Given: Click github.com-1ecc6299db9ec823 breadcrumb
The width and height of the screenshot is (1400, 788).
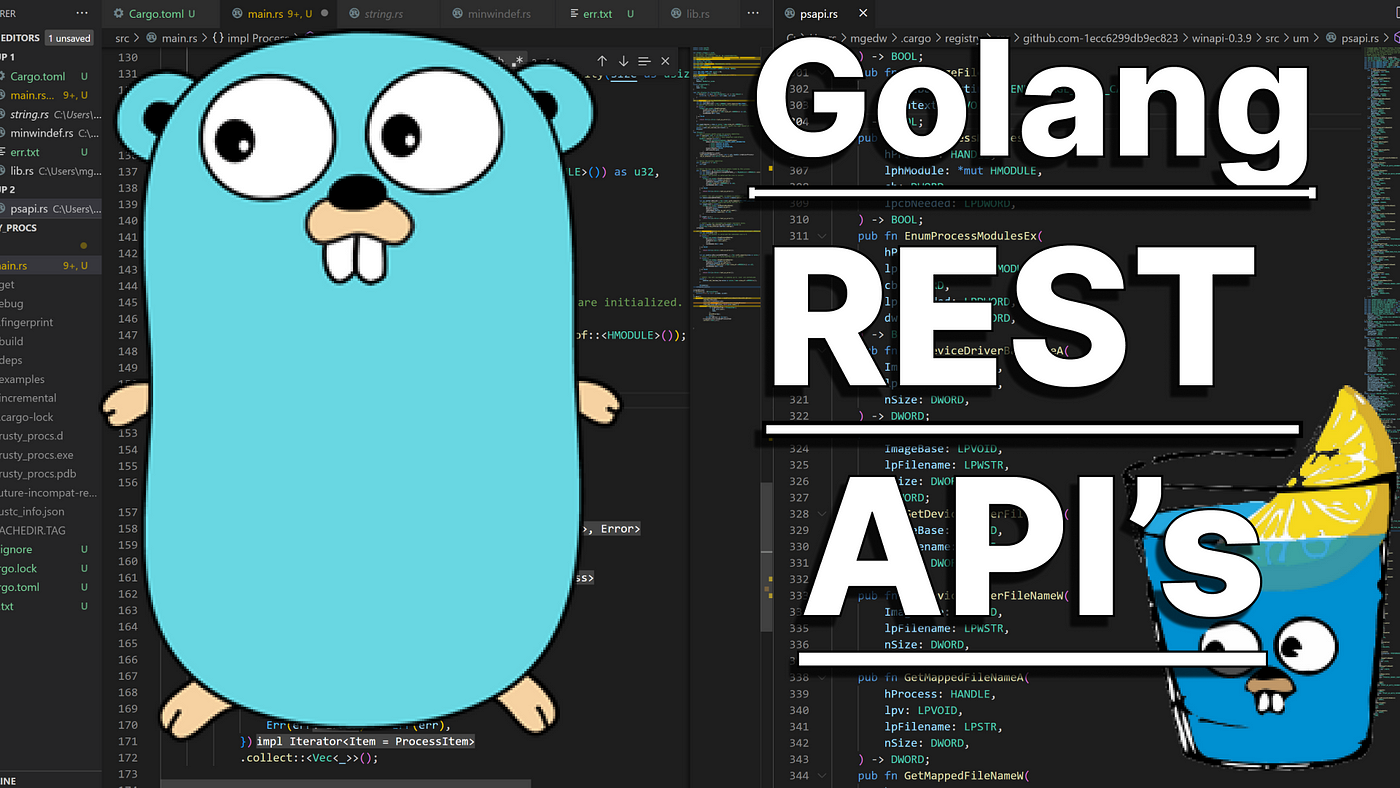Looking at the screenshot, I should 1101,38.
